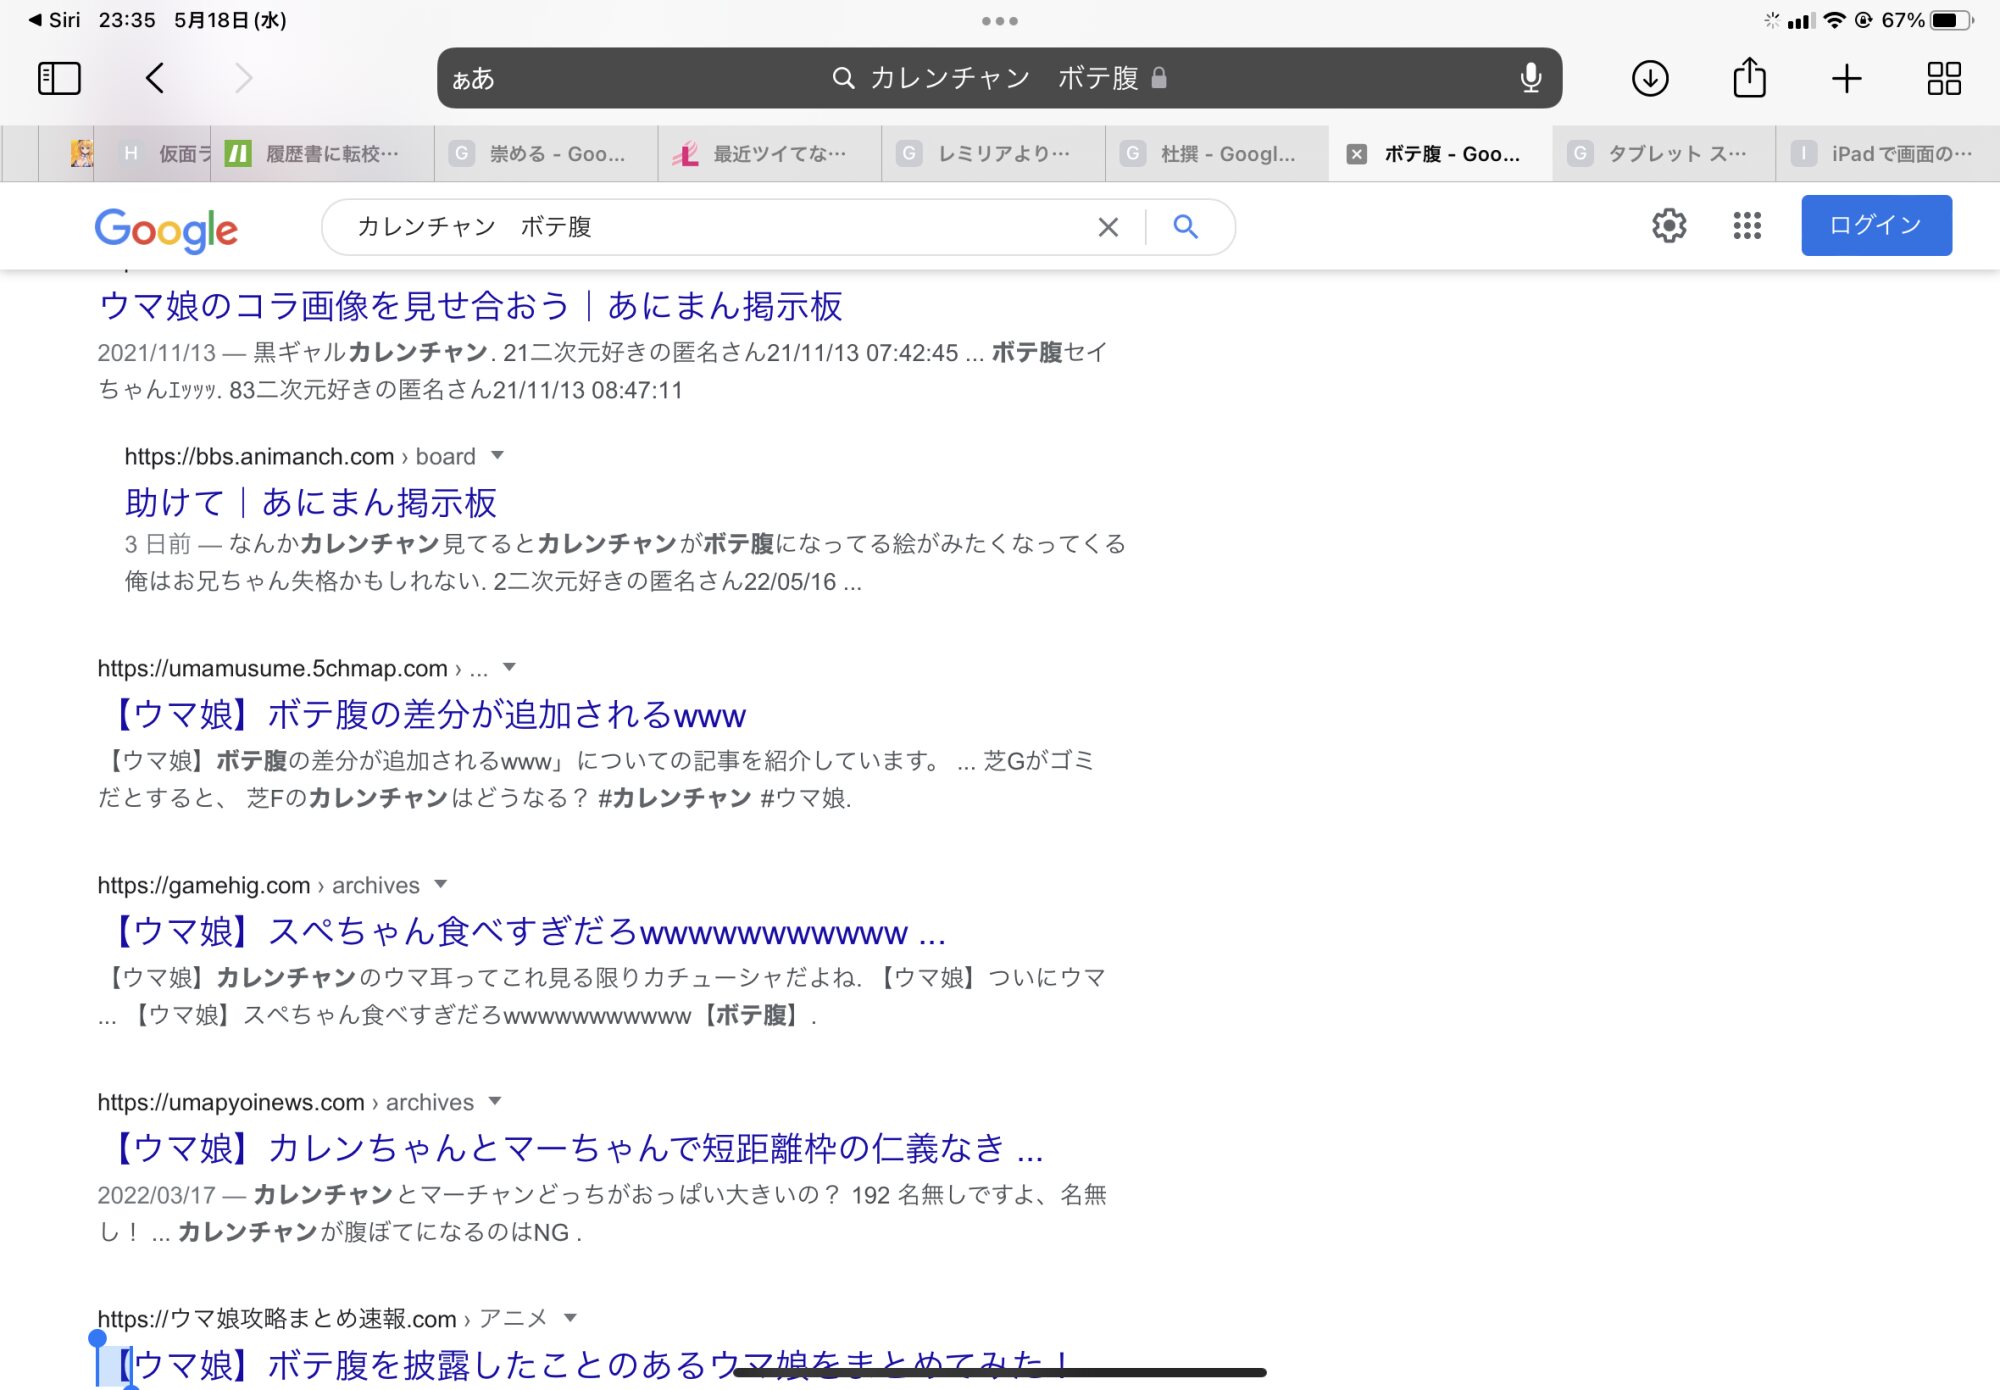Toggle the Safari sidebar panel

[x=59, y=78]
